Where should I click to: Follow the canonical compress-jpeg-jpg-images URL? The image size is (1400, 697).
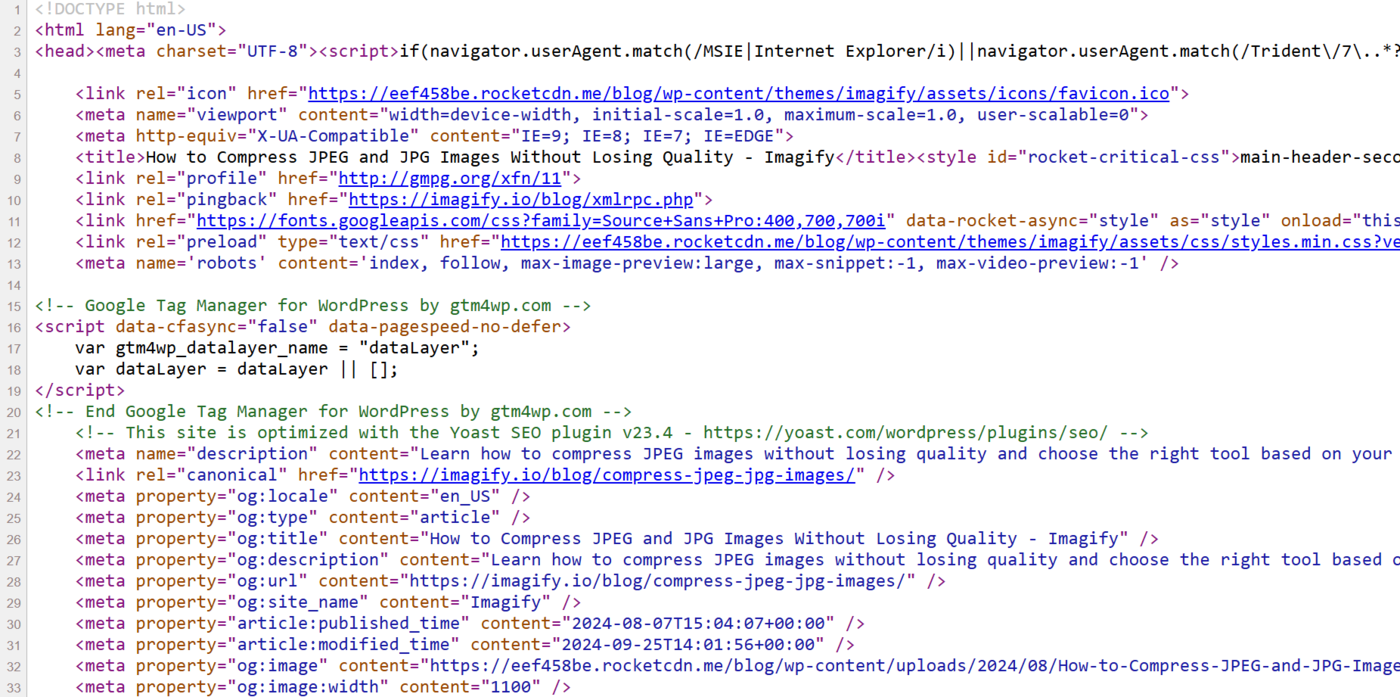(606, 475)
